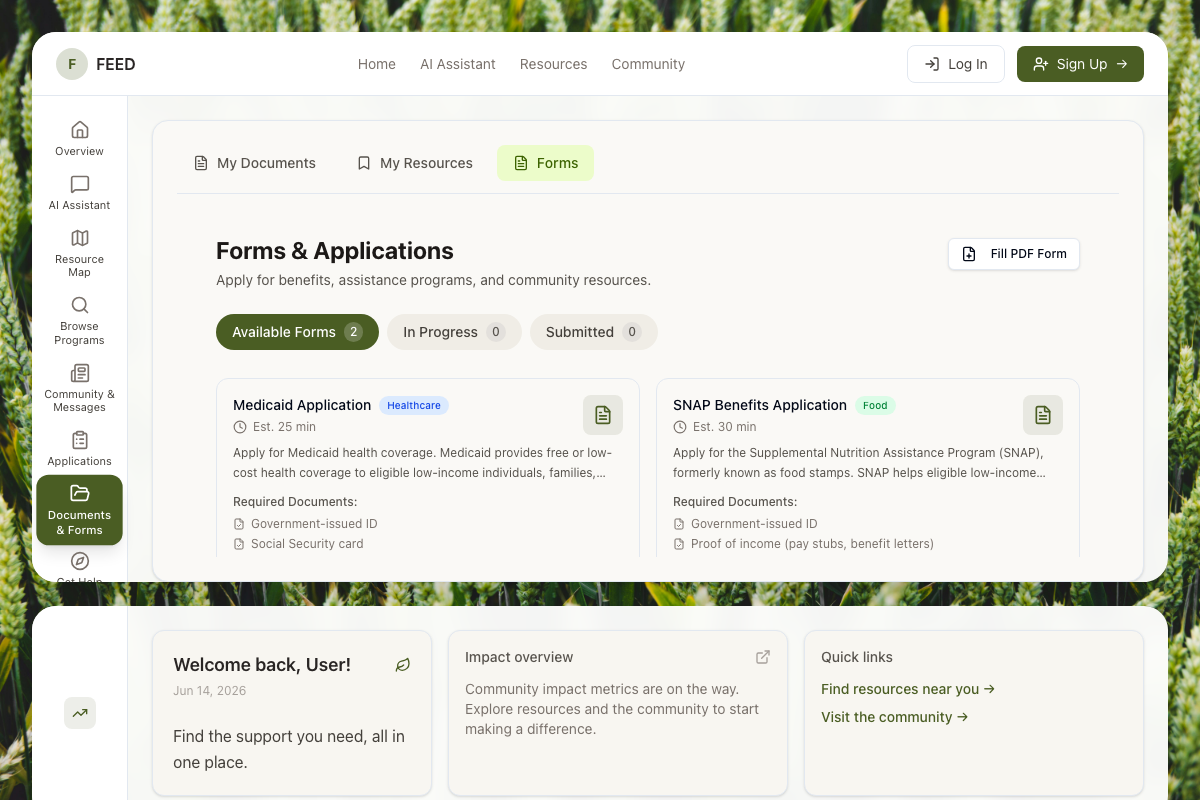Open Community & Messages in the sidebar
Screen dimensions: 1200x800
(x=80, y=386)
